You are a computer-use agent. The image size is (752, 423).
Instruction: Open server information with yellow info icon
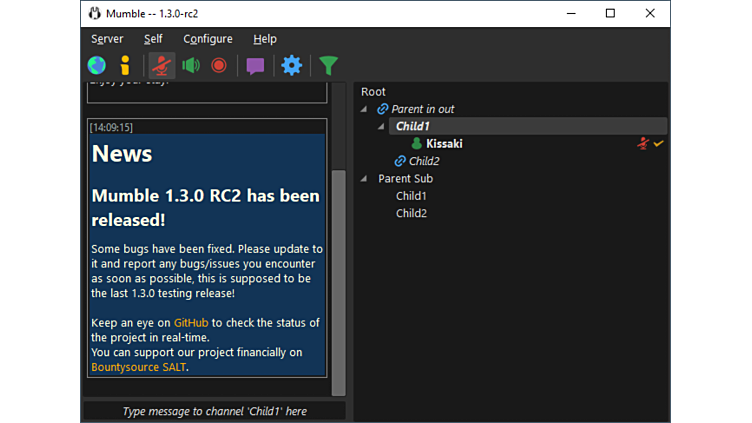(125, 66)
